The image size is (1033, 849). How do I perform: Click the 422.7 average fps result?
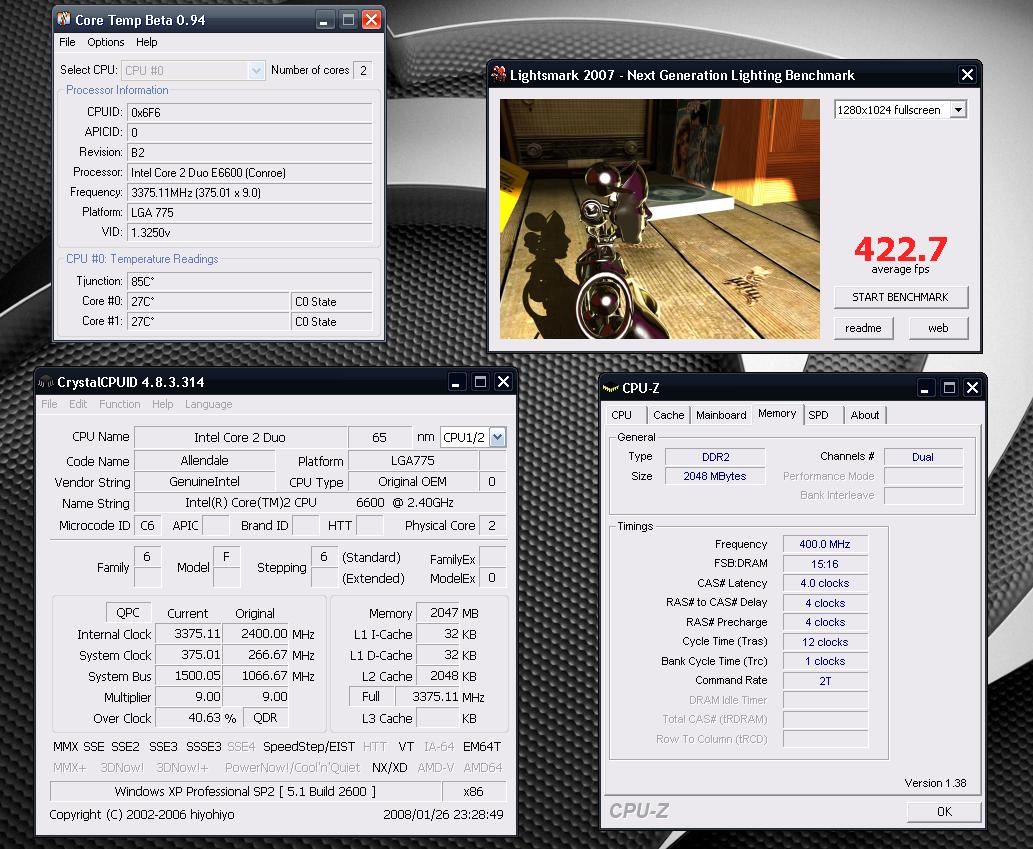901,249
